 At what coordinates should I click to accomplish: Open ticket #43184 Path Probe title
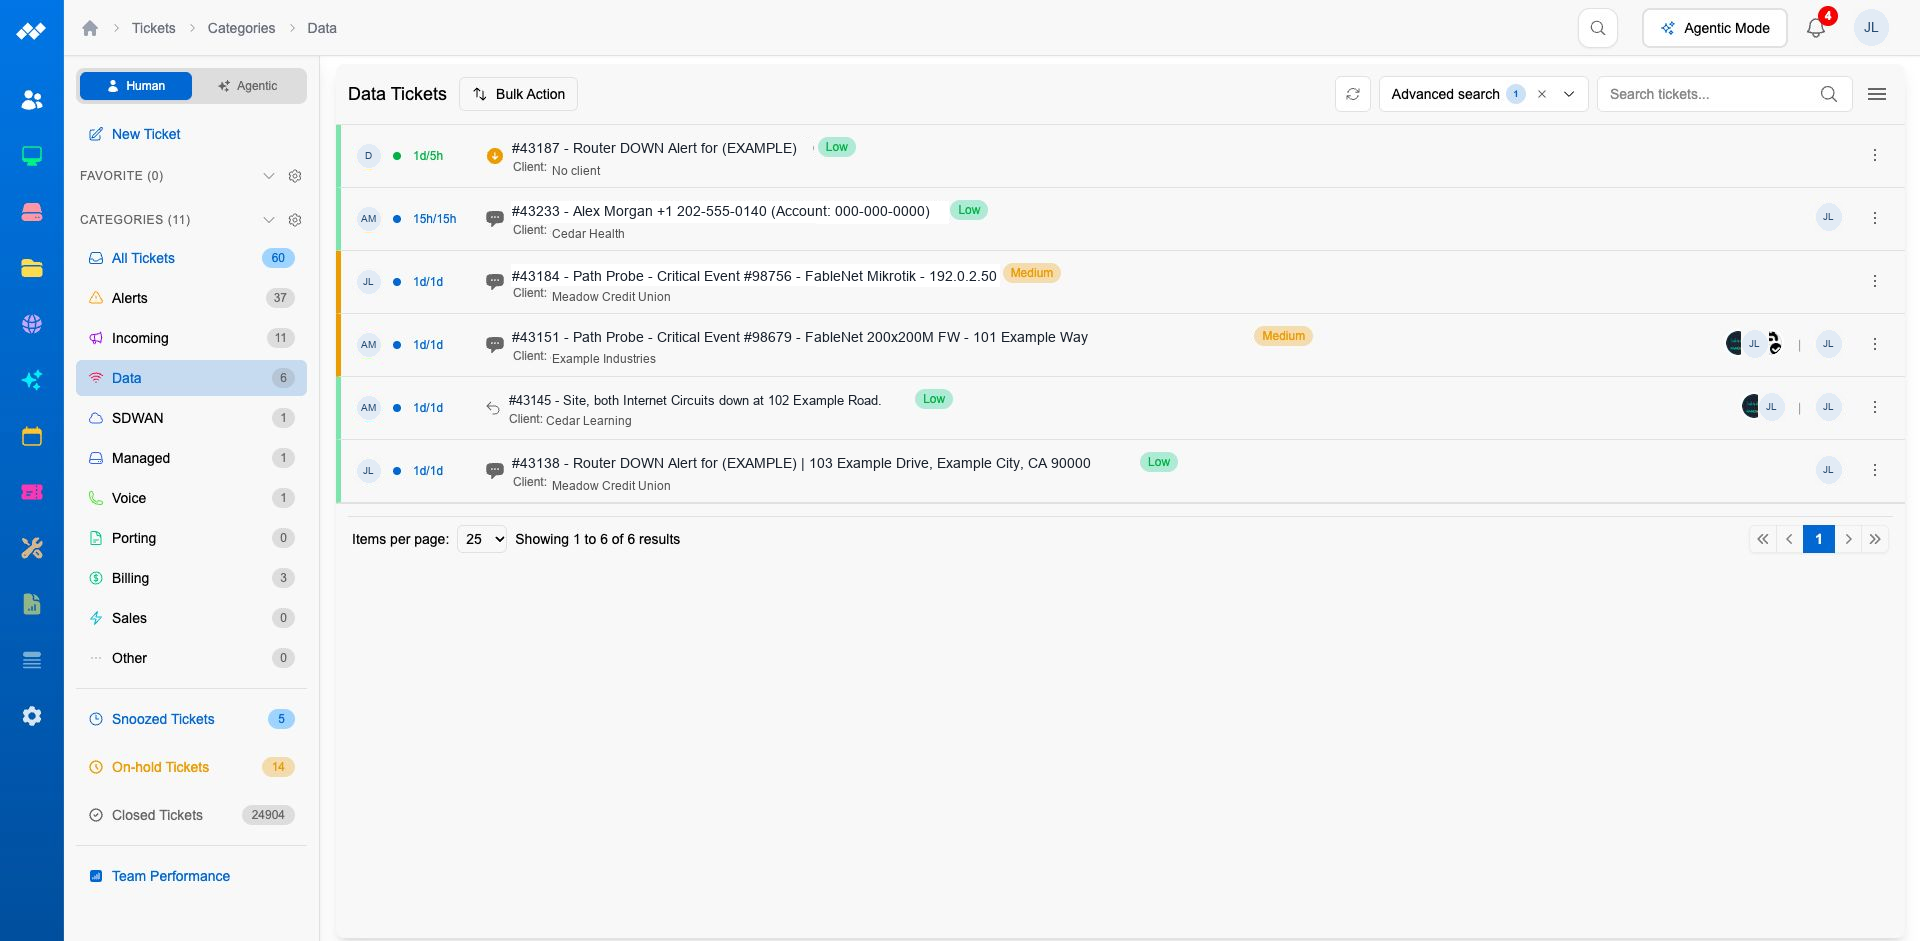click(754, 276)
